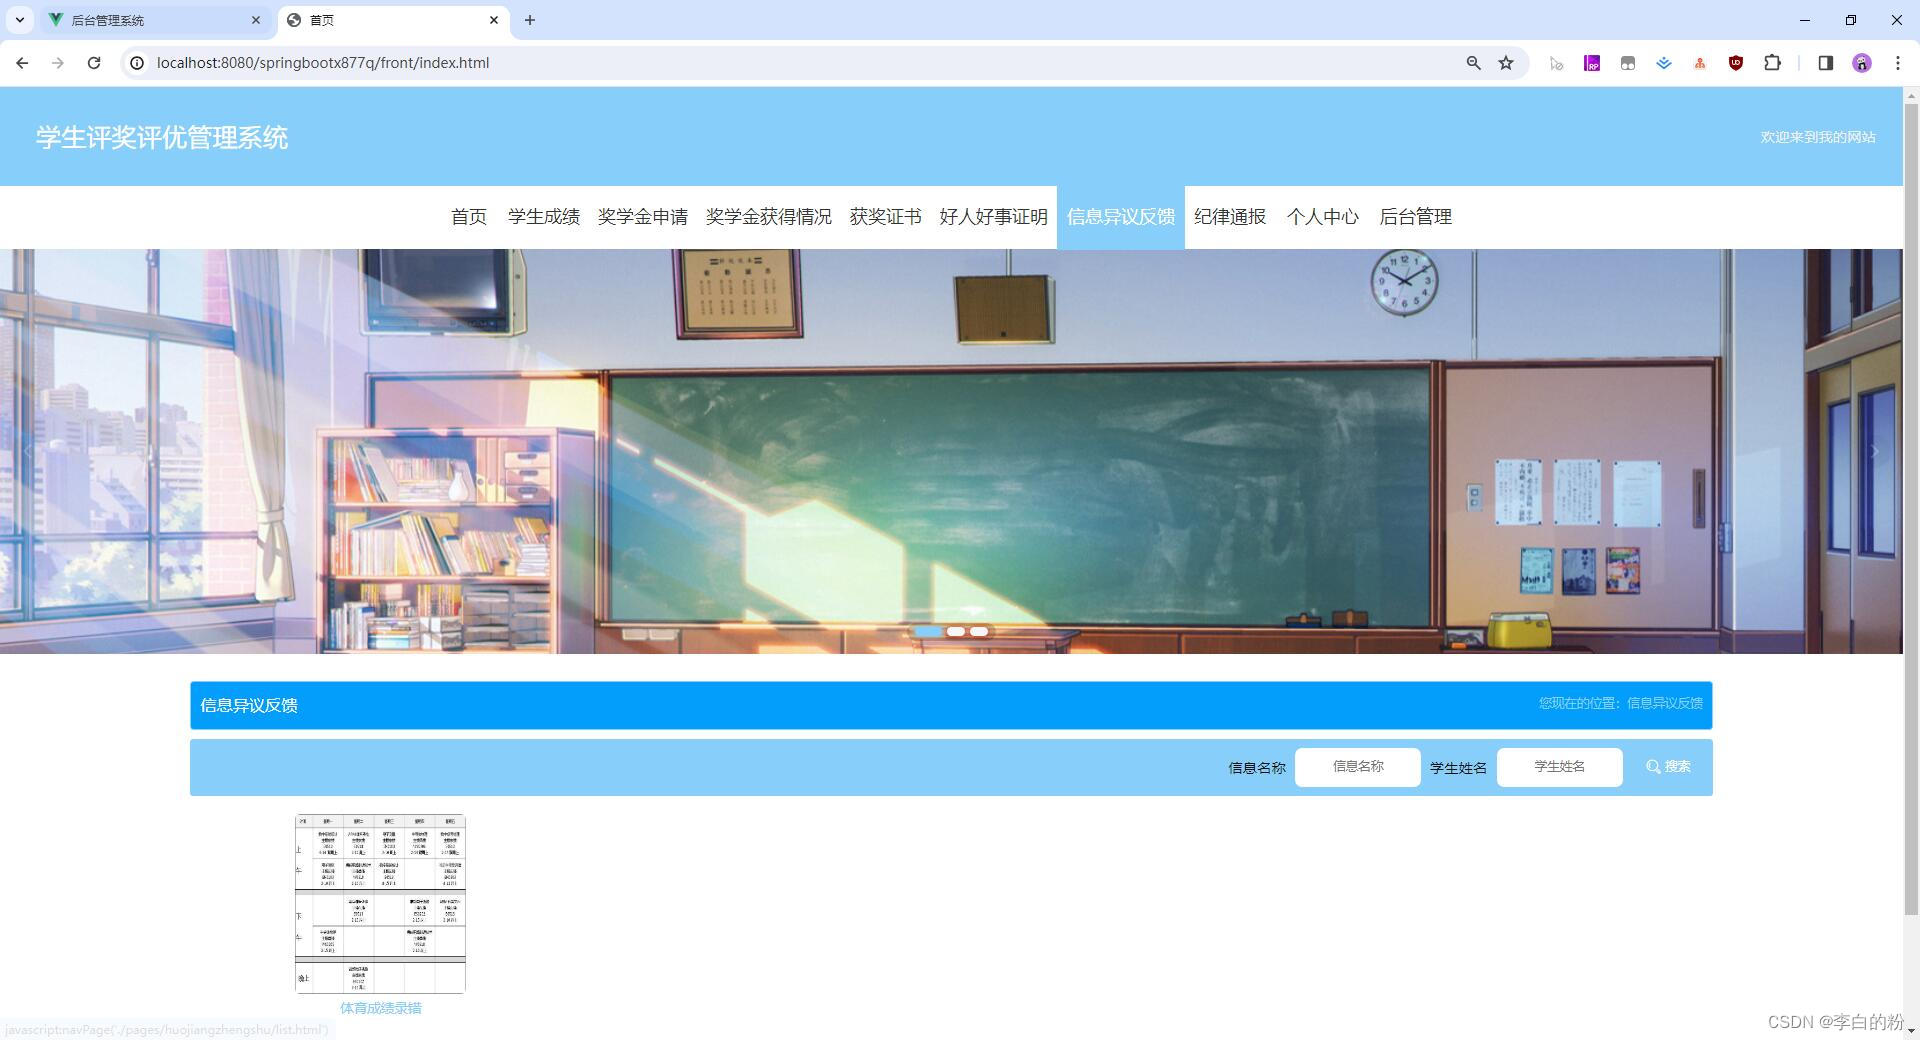The width and height of the screenshot is (1920, 1040).
Task: Click the browser forward arrow
Action: pyautogui.click(x=58, y=63)
